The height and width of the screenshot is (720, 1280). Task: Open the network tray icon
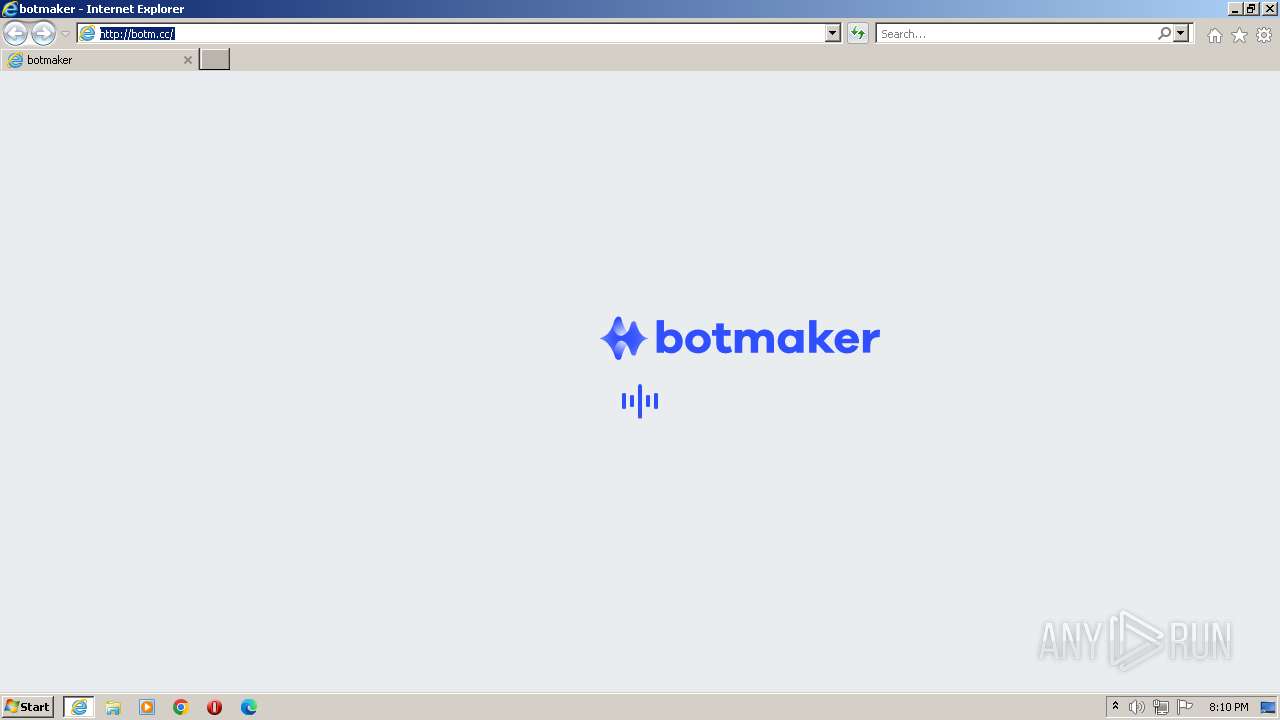pos(1161,707)
